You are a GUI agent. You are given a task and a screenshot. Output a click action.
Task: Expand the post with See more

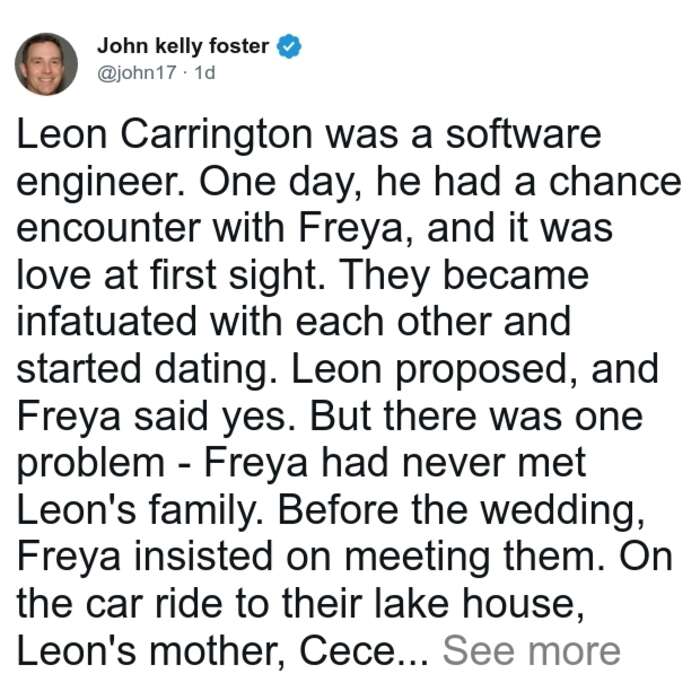pyautogui.click(x=531, y=651)
